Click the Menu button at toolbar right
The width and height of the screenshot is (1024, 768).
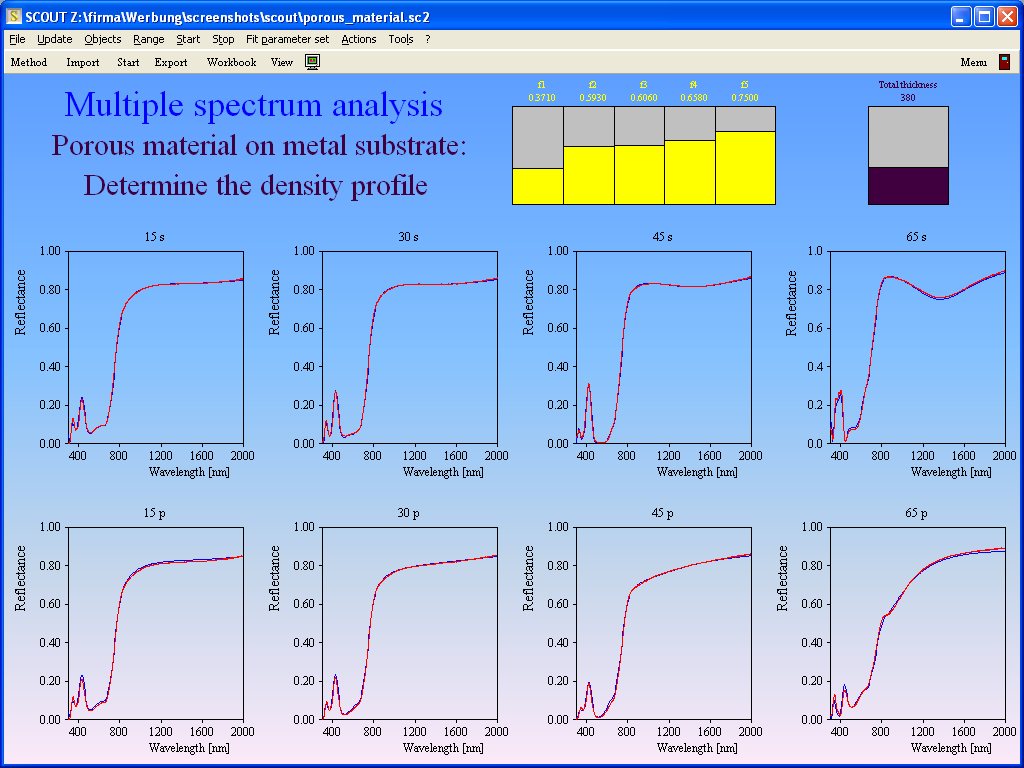(973, 62)
